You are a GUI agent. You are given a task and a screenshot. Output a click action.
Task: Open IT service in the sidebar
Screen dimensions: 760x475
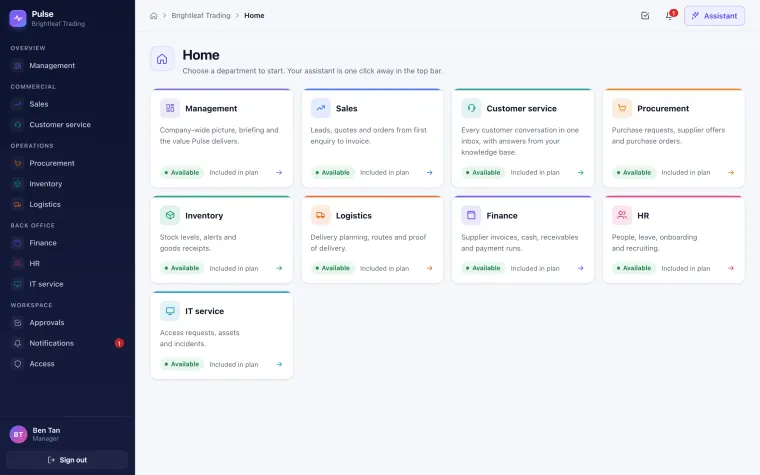(x=67, y=284)
